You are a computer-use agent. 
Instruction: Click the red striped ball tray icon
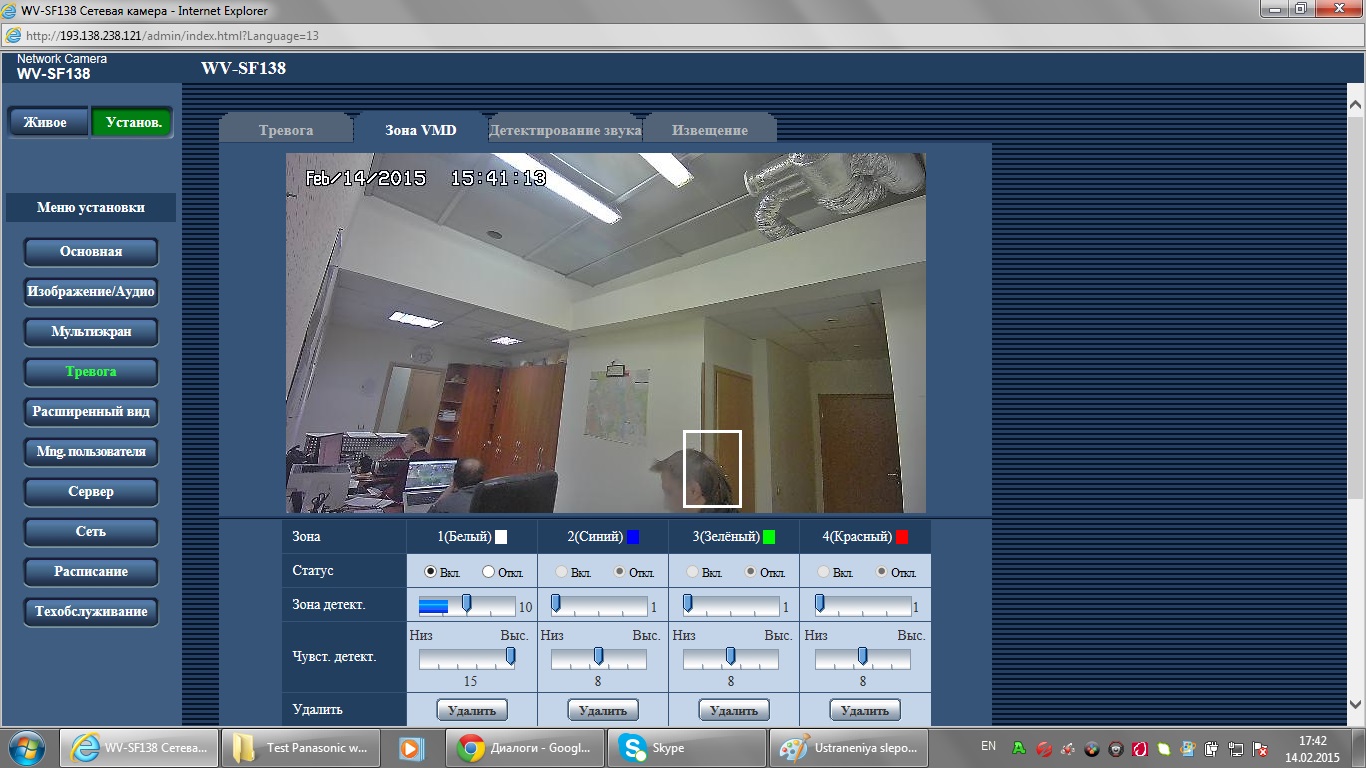(1043, 747)
